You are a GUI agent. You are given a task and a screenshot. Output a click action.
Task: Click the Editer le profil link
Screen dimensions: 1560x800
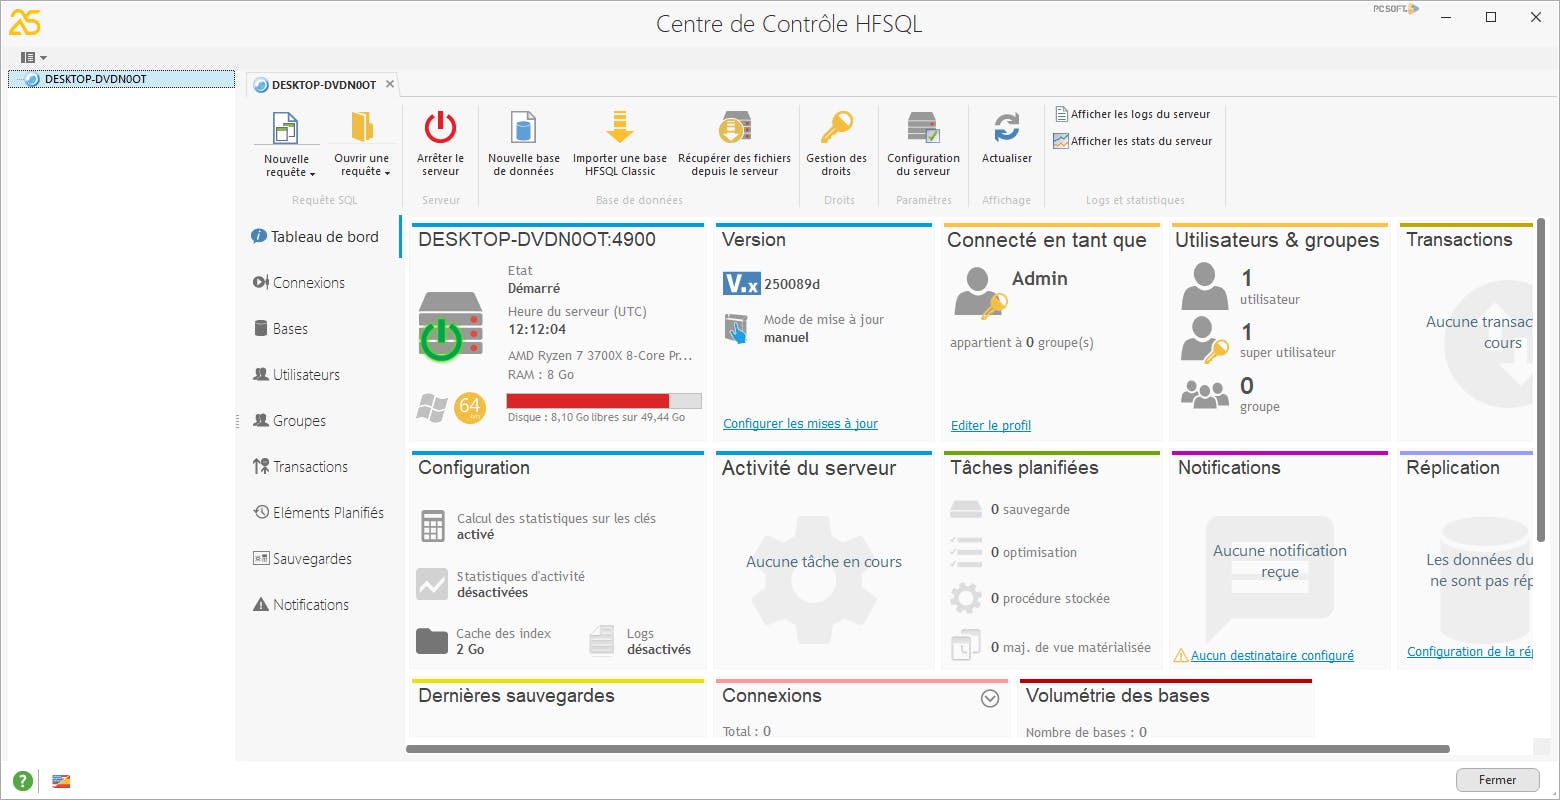point(991,426)
